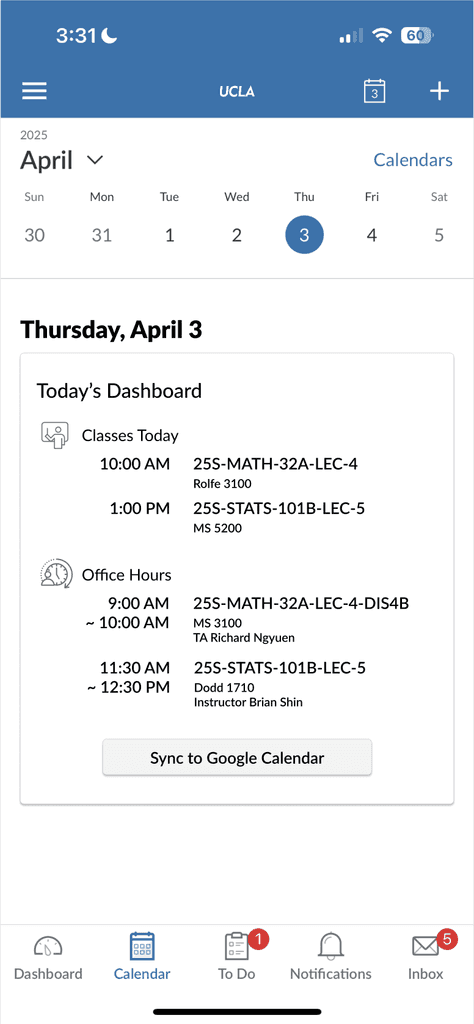
Task: Open the hamburger menu
Action: (x=35, y=91)
